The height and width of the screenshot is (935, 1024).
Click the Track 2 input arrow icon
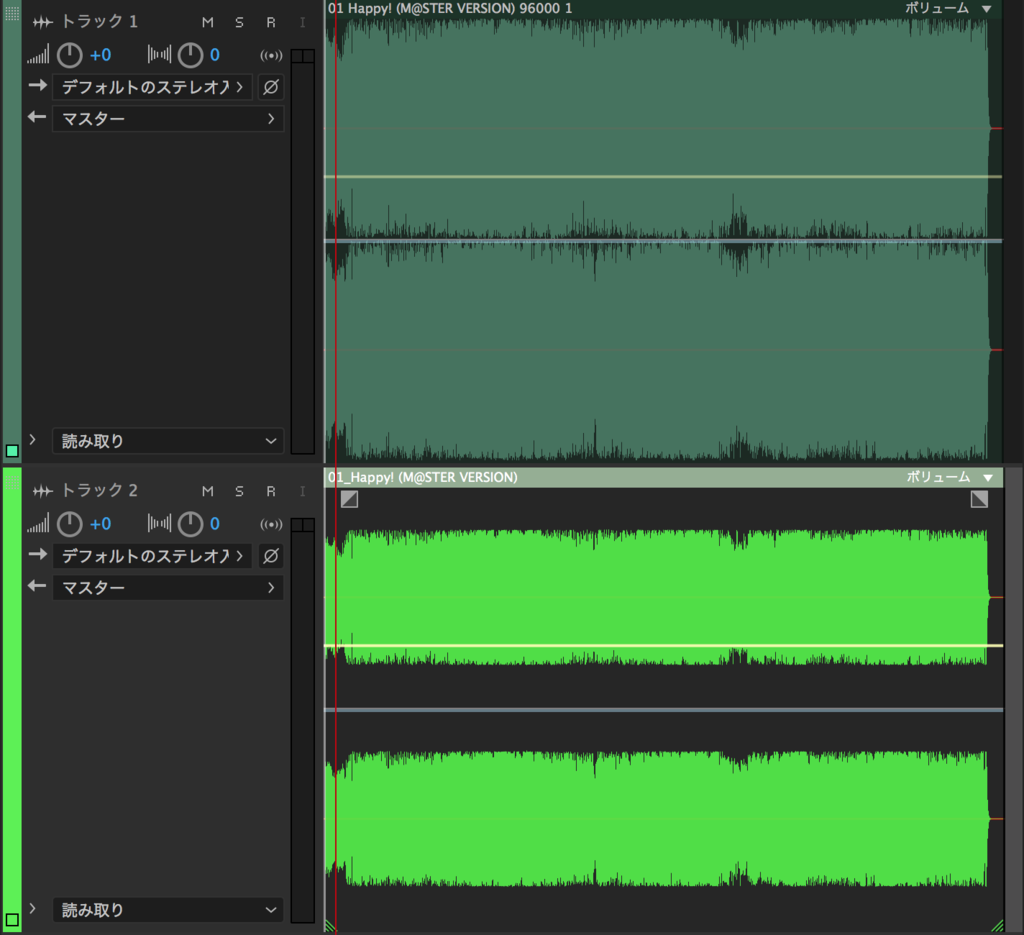click(38, 554)
